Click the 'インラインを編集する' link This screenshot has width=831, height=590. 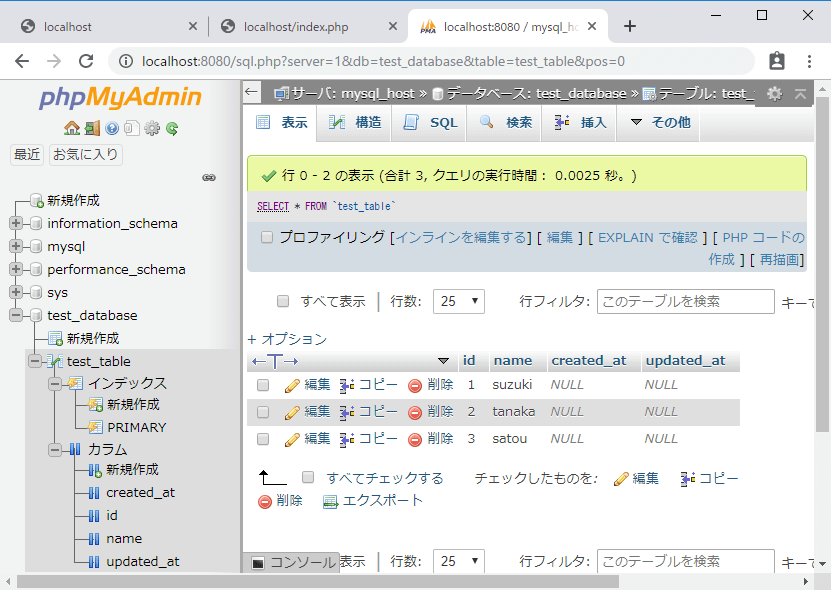[461, 237]
